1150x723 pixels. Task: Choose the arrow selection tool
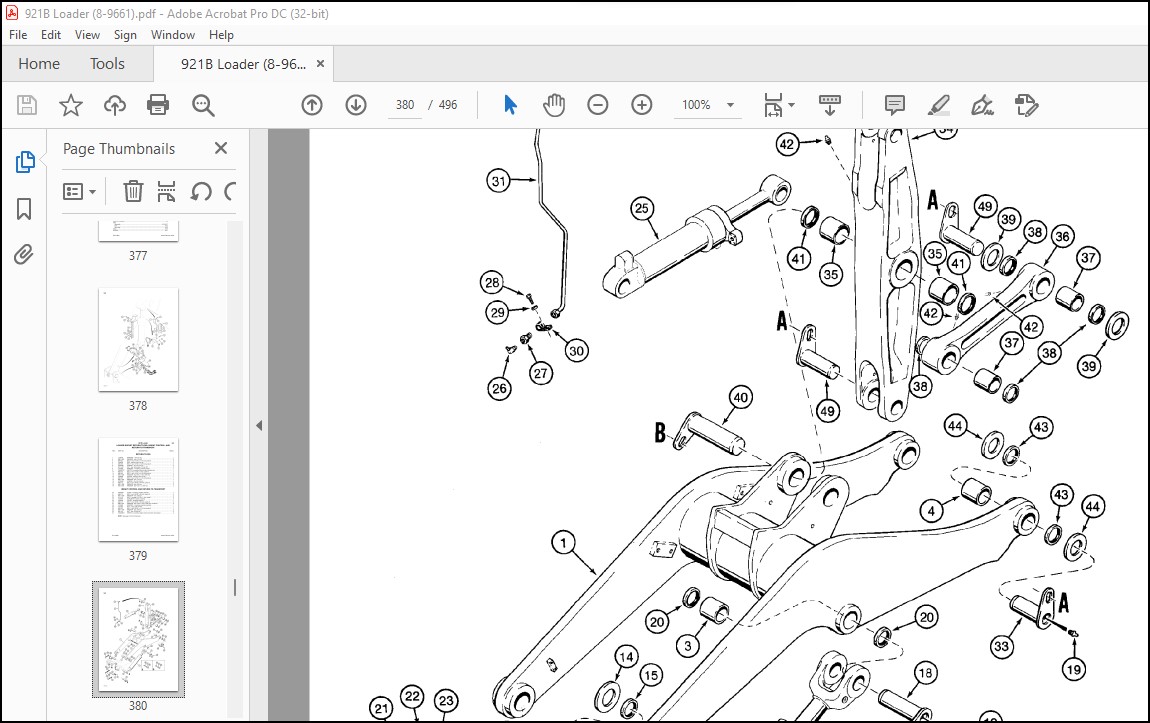510,105
